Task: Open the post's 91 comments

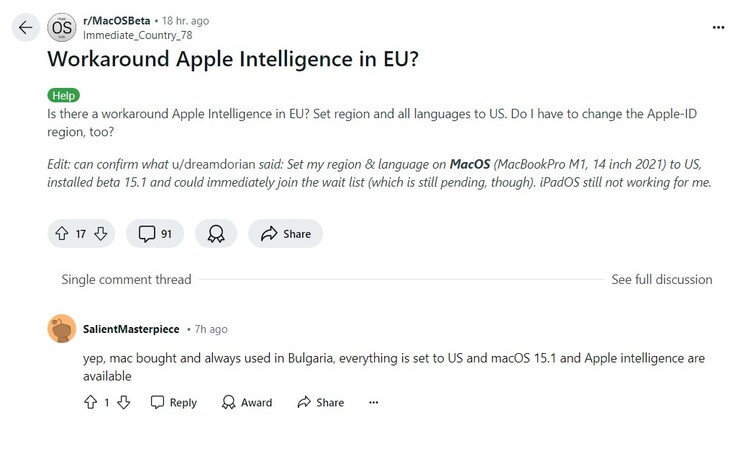Action: [x=155, y=234]
